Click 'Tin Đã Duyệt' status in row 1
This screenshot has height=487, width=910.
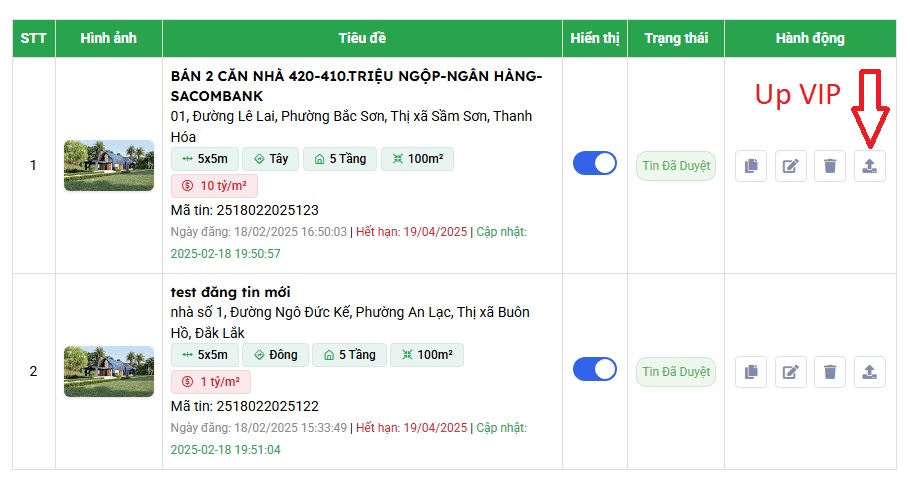(676, 166)
